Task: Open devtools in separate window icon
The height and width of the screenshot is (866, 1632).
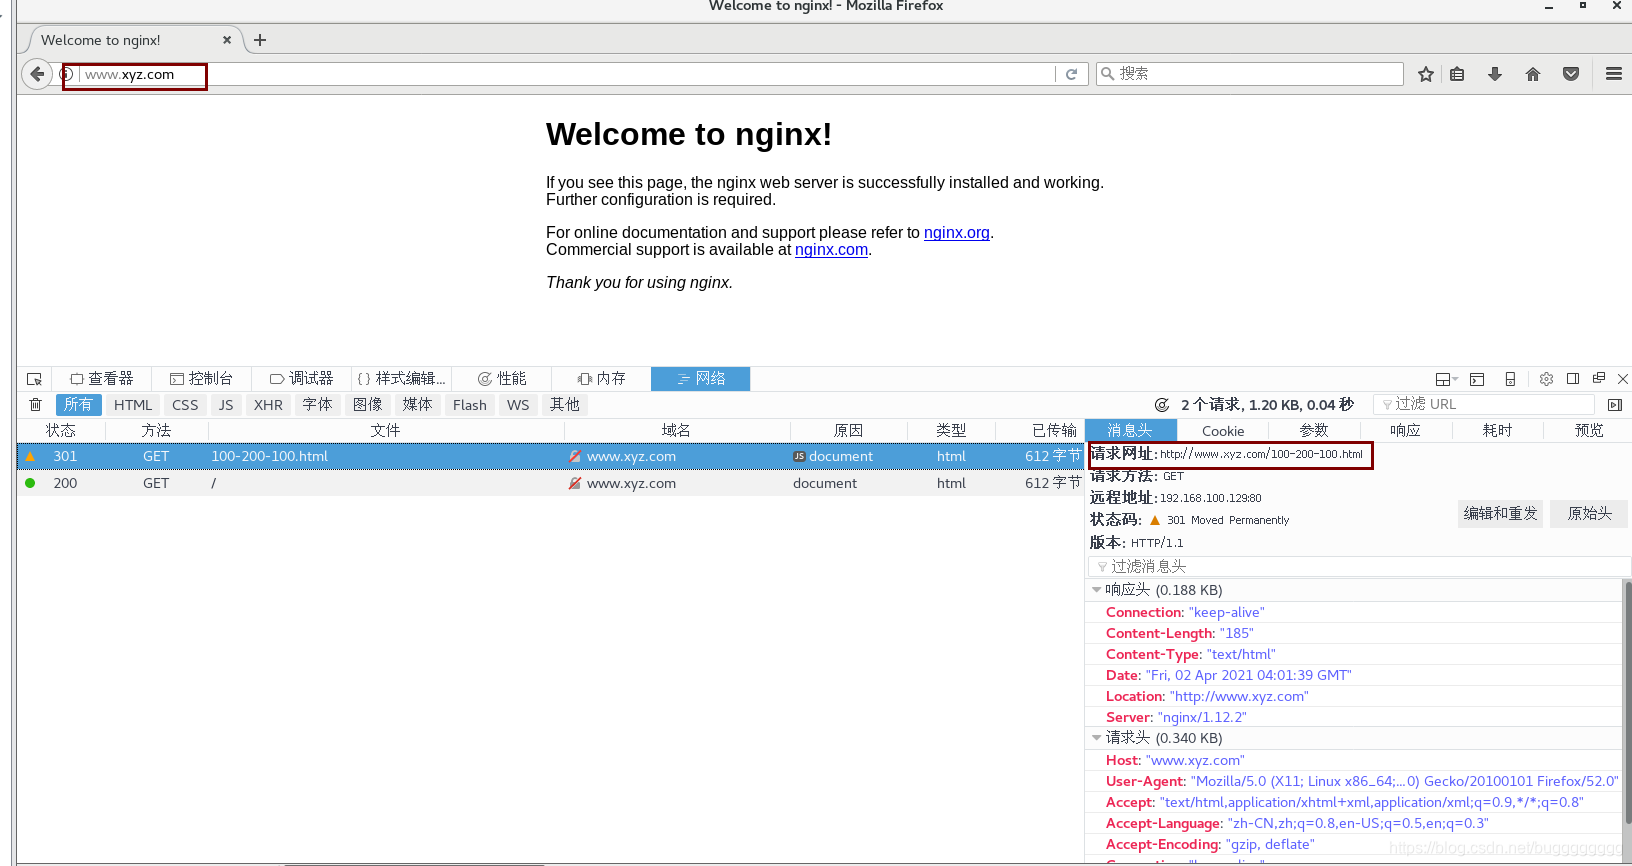Action: tap(1599, 378)
